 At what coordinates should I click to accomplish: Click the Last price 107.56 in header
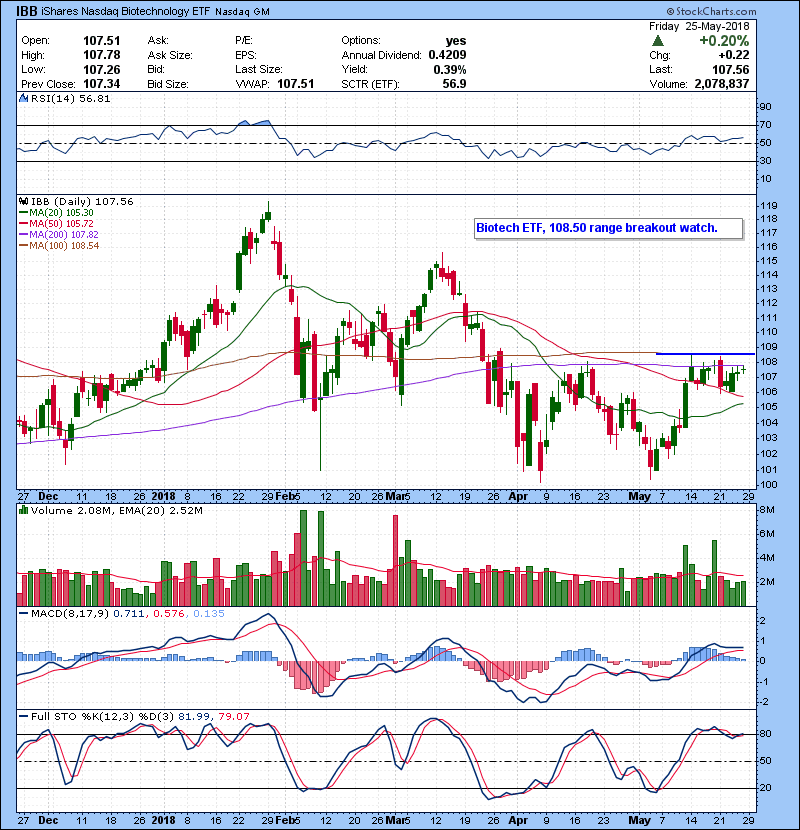coord(731,69)
